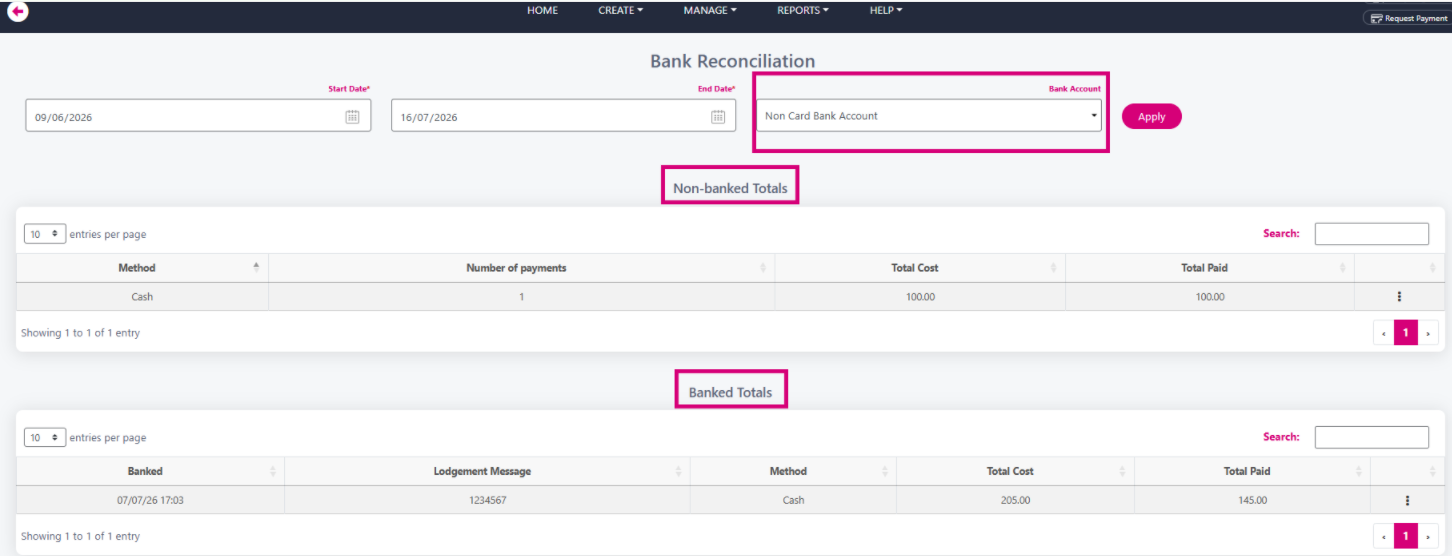Viewport: 1452px width, 556px height.
Task: Select page 1 in Banked pagination
Action: [x=1405, y=536]
